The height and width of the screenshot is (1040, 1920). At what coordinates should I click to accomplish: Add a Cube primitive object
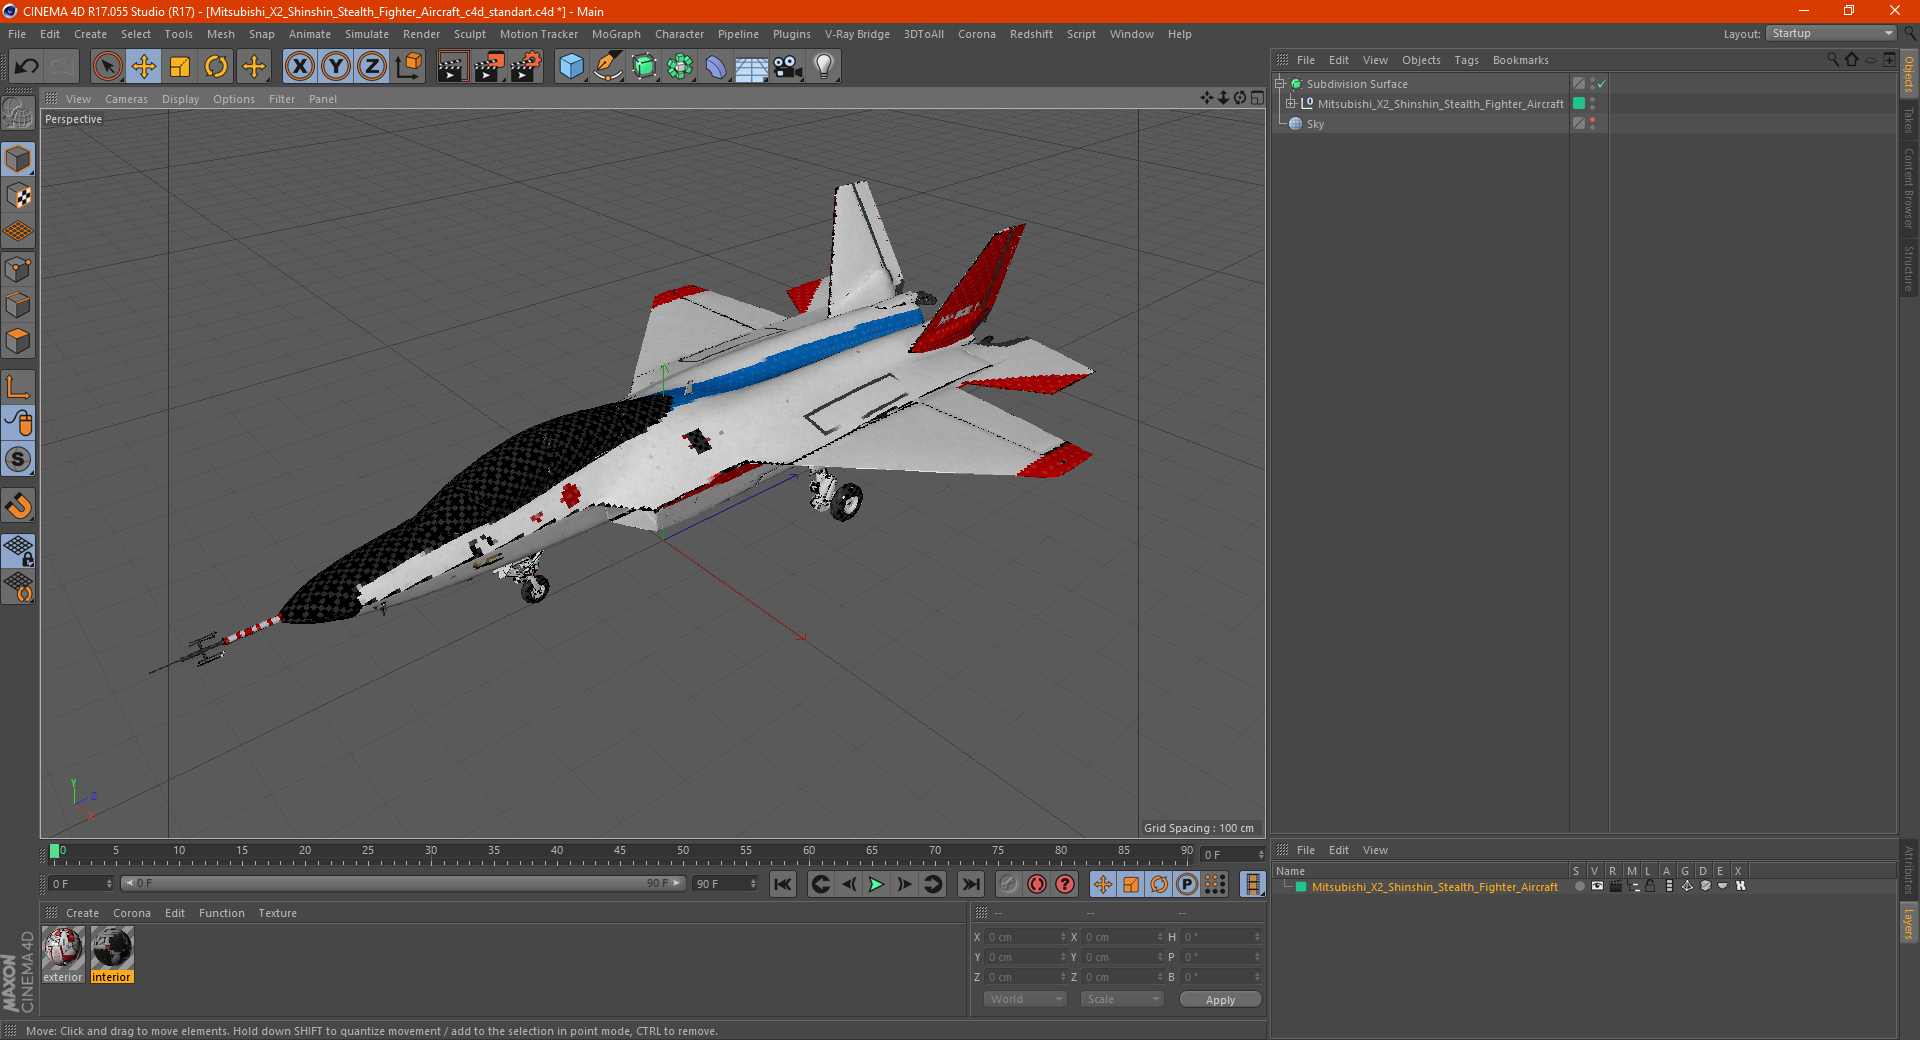[x=571, y=67]
